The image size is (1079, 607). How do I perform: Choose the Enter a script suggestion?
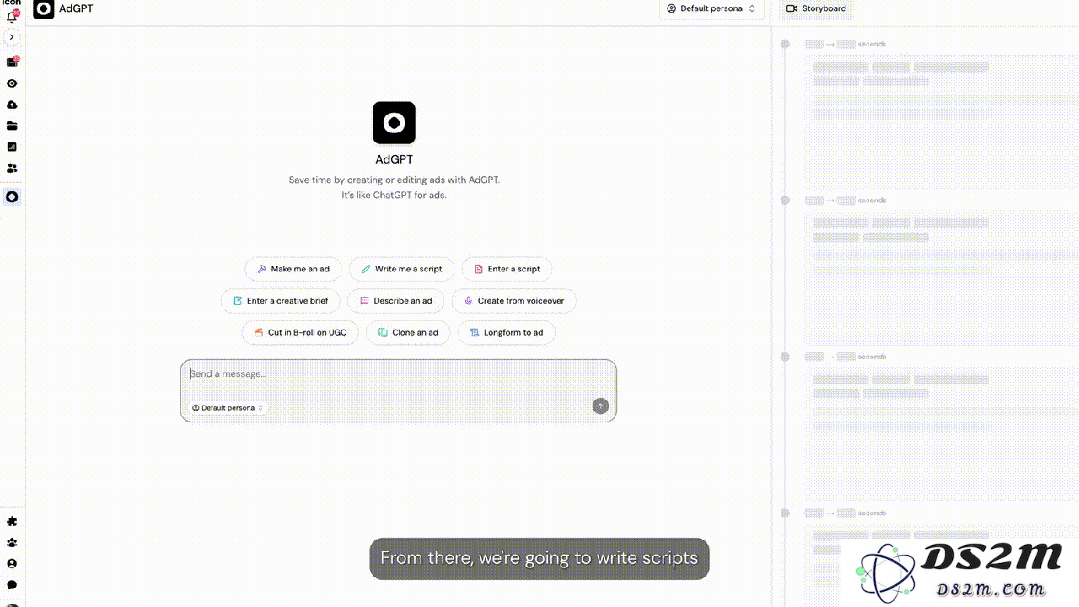[507, 269]
